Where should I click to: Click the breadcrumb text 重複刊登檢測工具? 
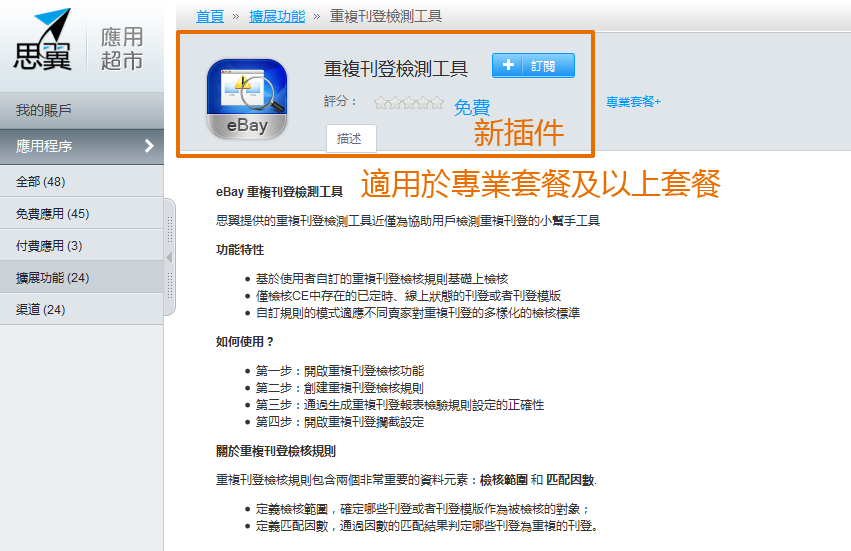coord(386,16)
